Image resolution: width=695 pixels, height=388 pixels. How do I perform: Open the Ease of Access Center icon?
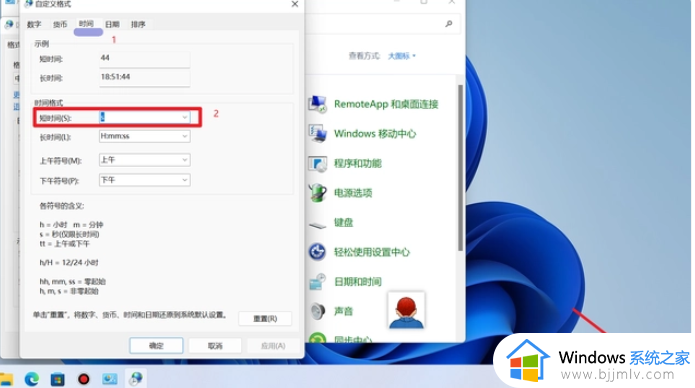(x=317, y=252)
